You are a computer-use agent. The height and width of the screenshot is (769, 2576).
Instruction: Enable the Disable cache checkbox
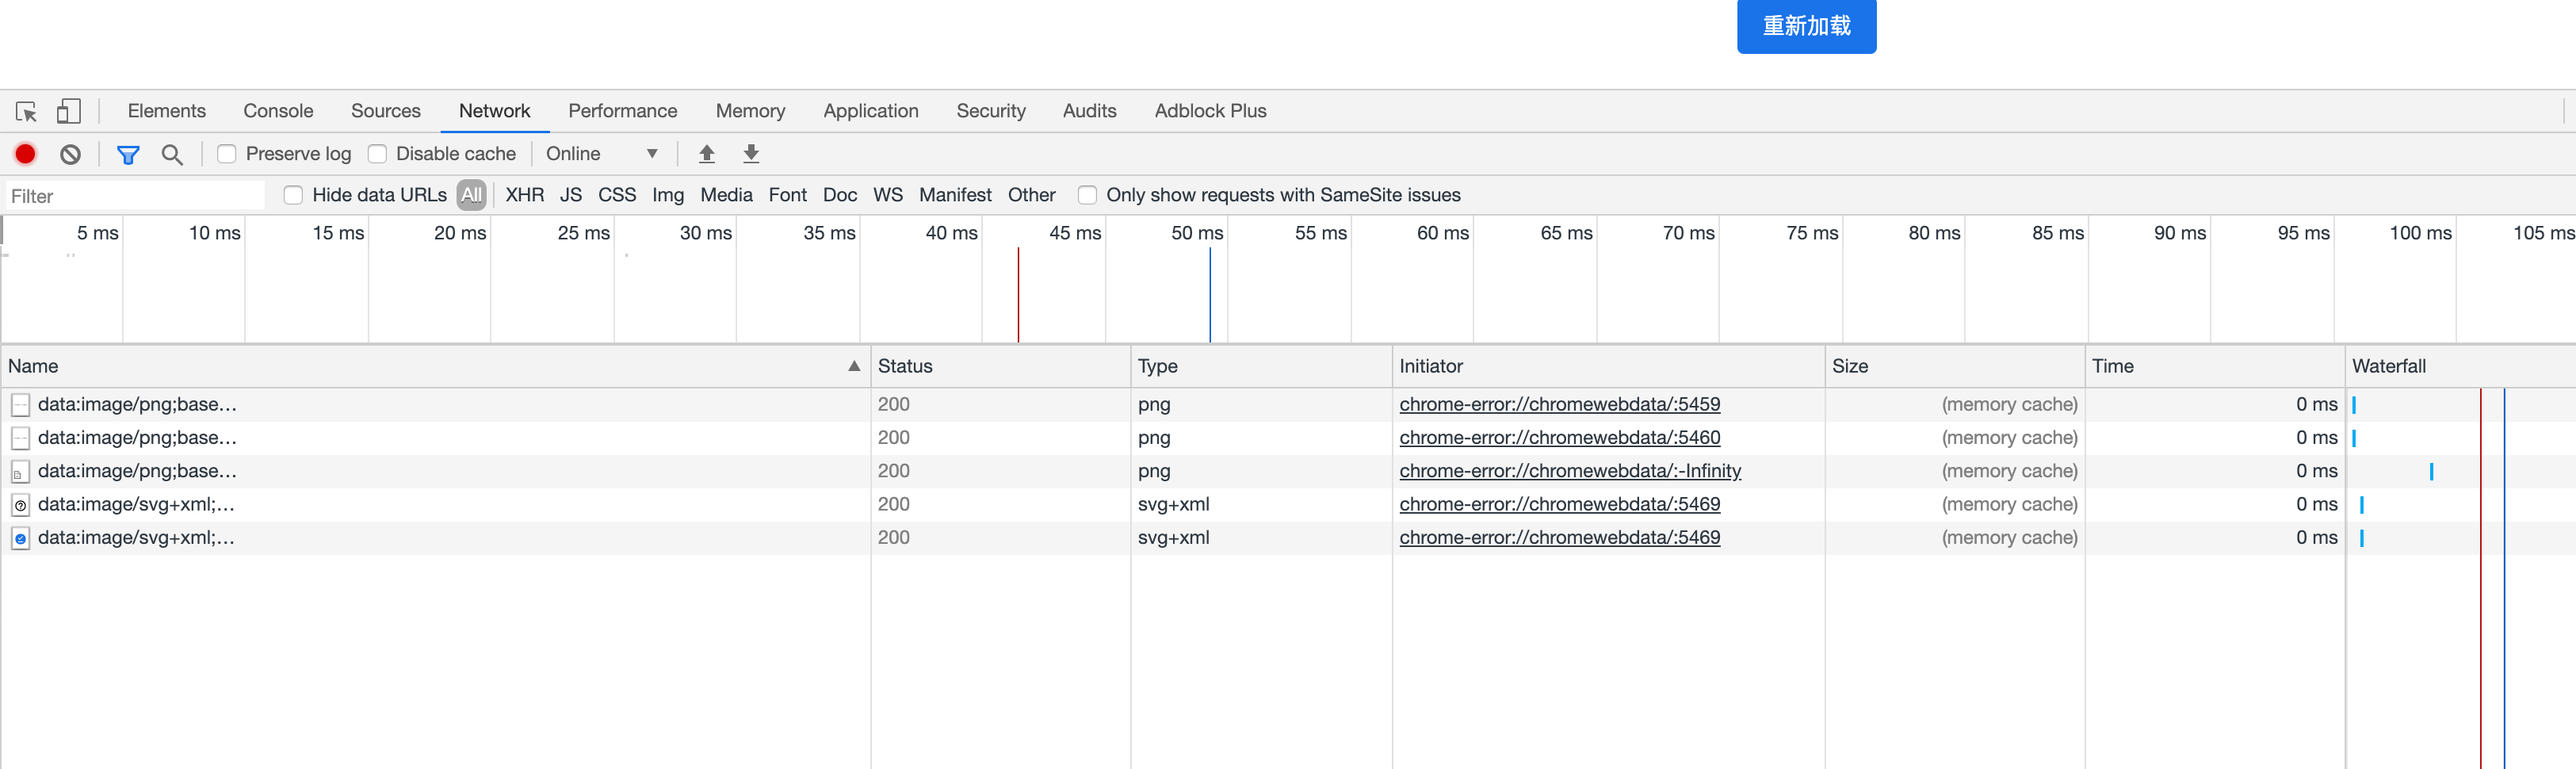pyautogui.click(x=377, y=154)
